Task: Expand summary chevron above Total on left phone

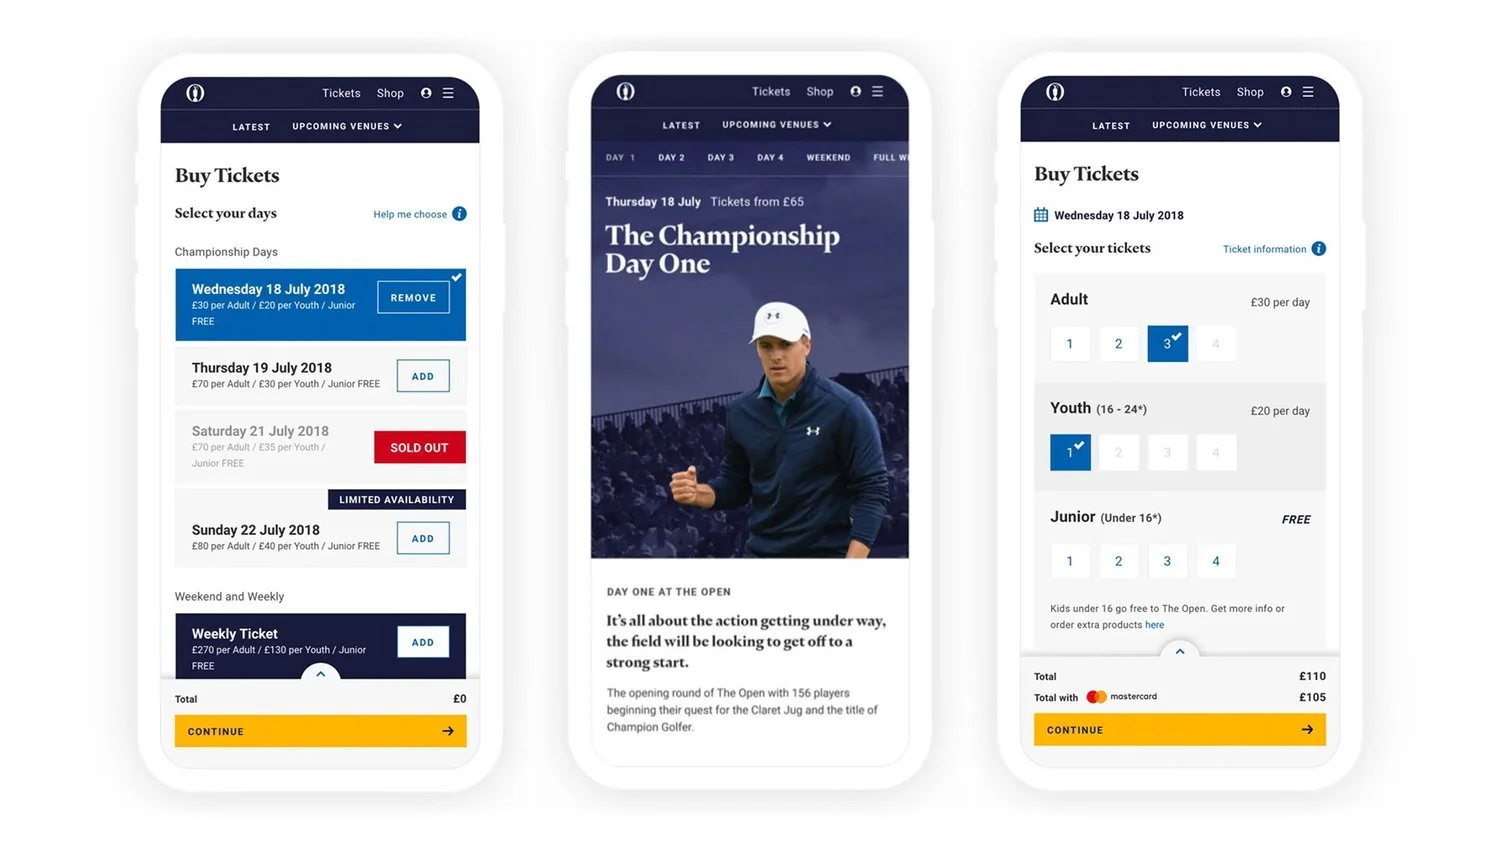Action: (320, 675)
